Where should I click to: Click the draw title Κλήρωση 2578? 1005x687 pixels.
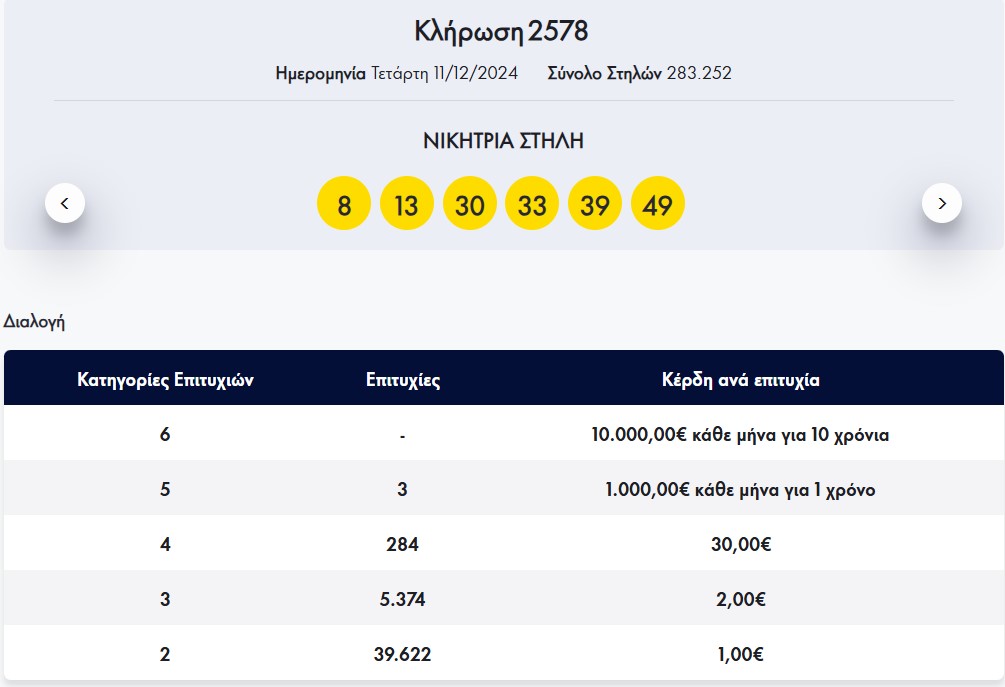pyautogui.click(x=502, y=31)
